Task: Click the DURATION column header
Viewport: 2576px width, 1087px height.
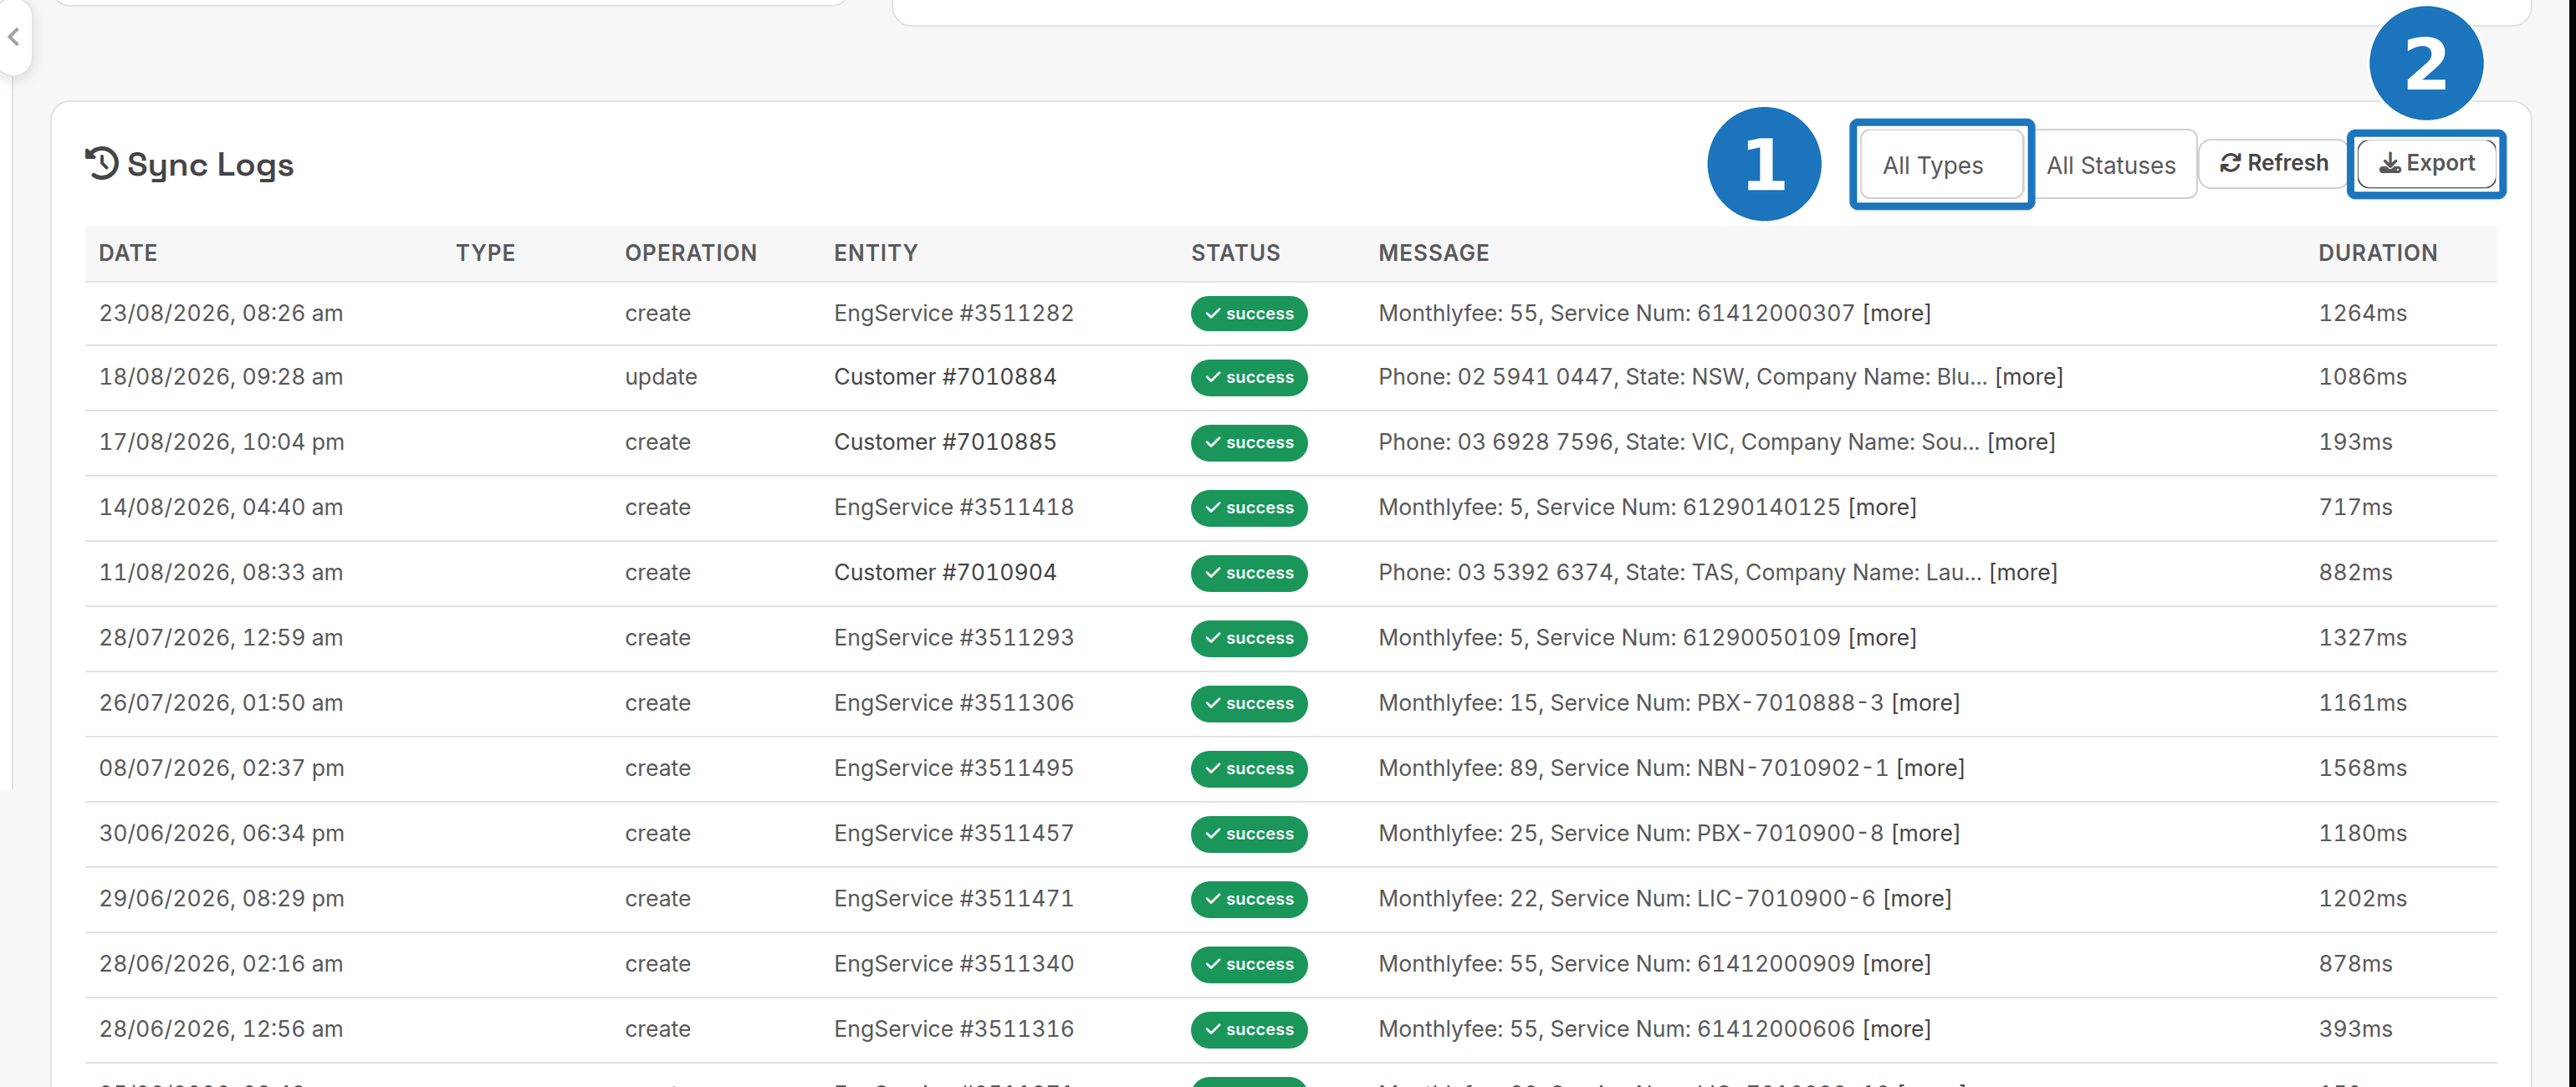Action: pyautogui.click(x=2378, y=253)
